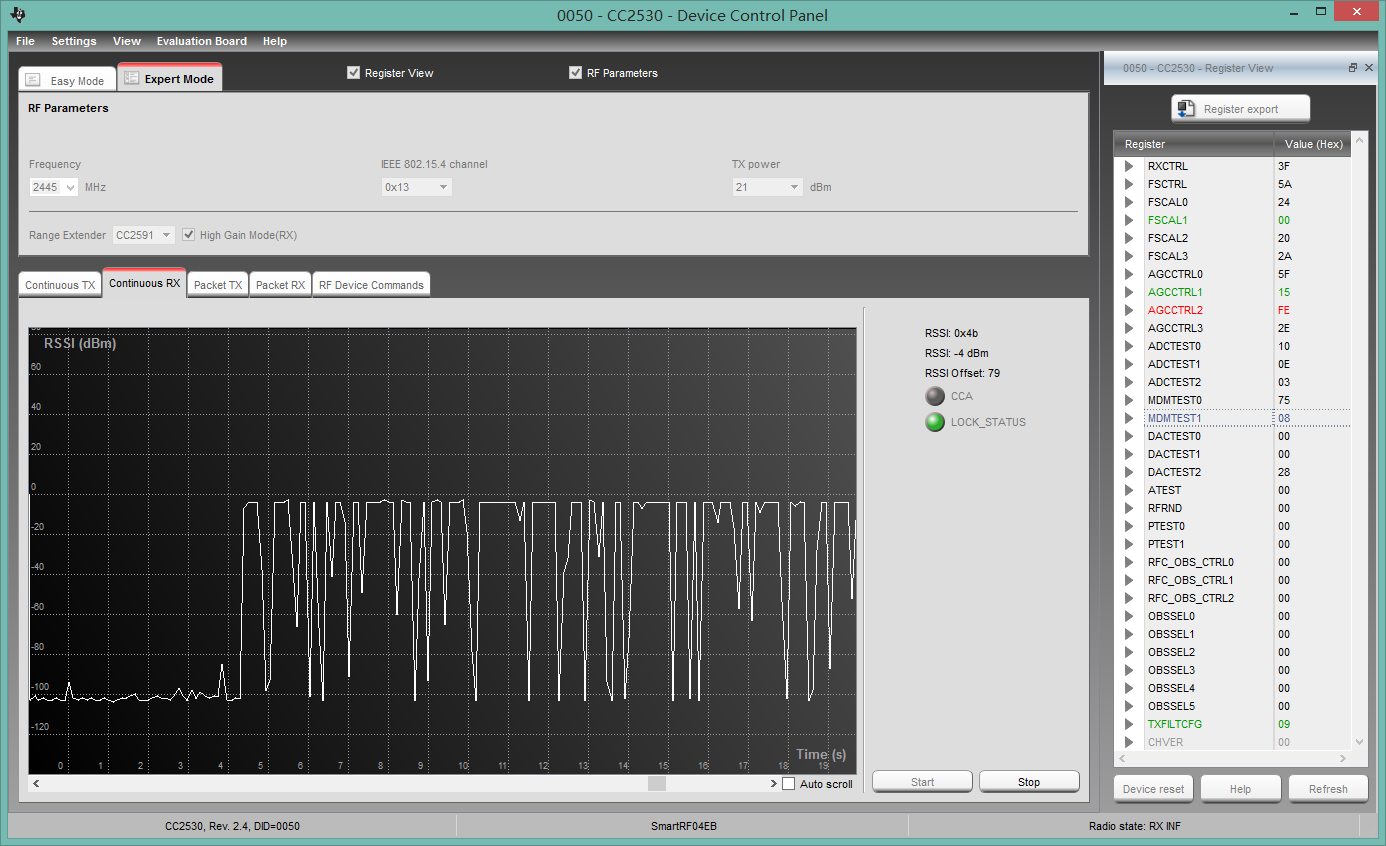
Task: Click the register list scroll down arrow
Action: (x=1359, y=742)
